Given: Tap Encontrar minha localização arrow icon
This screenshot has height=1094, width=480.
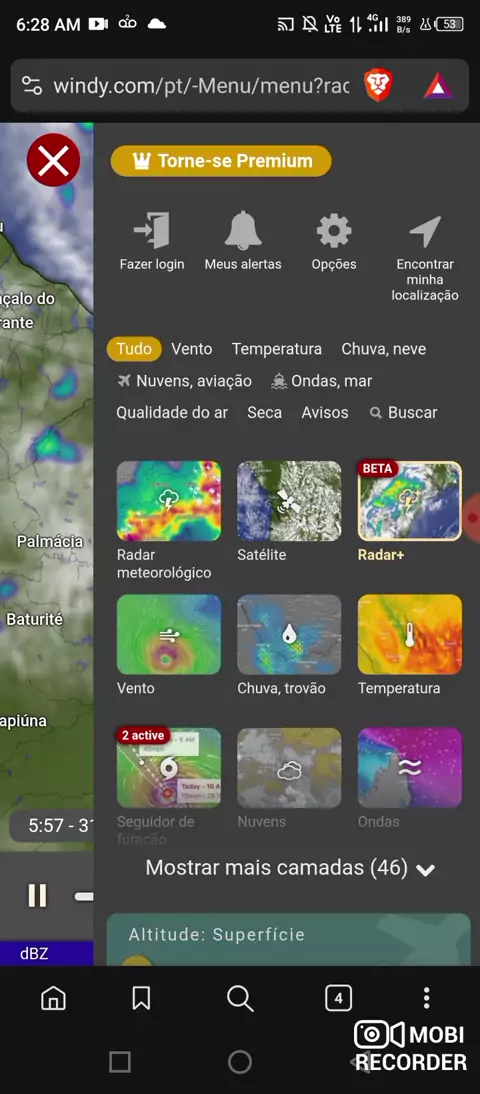Looking at the screenshot, I should pyautogui.click(x=424, y=232).
